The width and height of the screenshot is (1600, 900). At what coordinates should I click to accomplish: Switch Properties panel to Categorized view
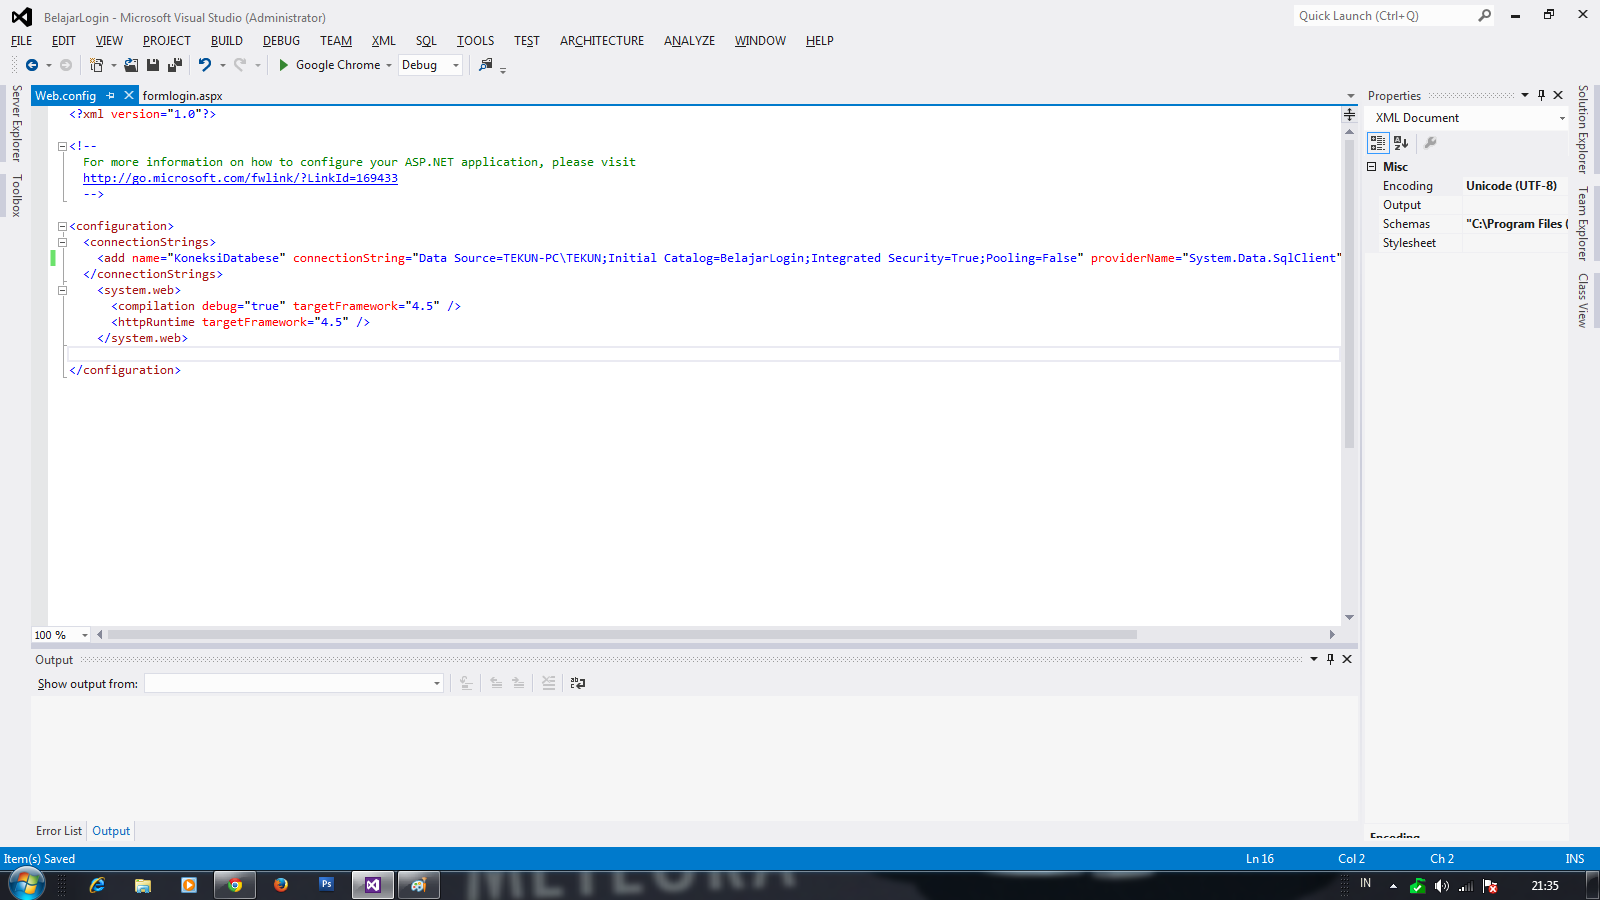click(1380, 143)
